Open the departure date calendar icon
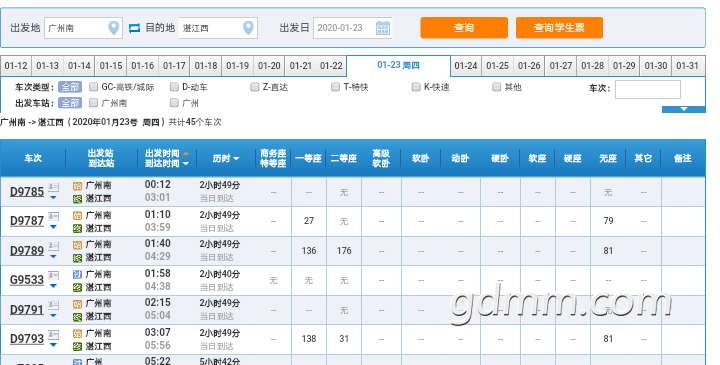This screenshot has width=720, height=365. (x=382, y=28)
